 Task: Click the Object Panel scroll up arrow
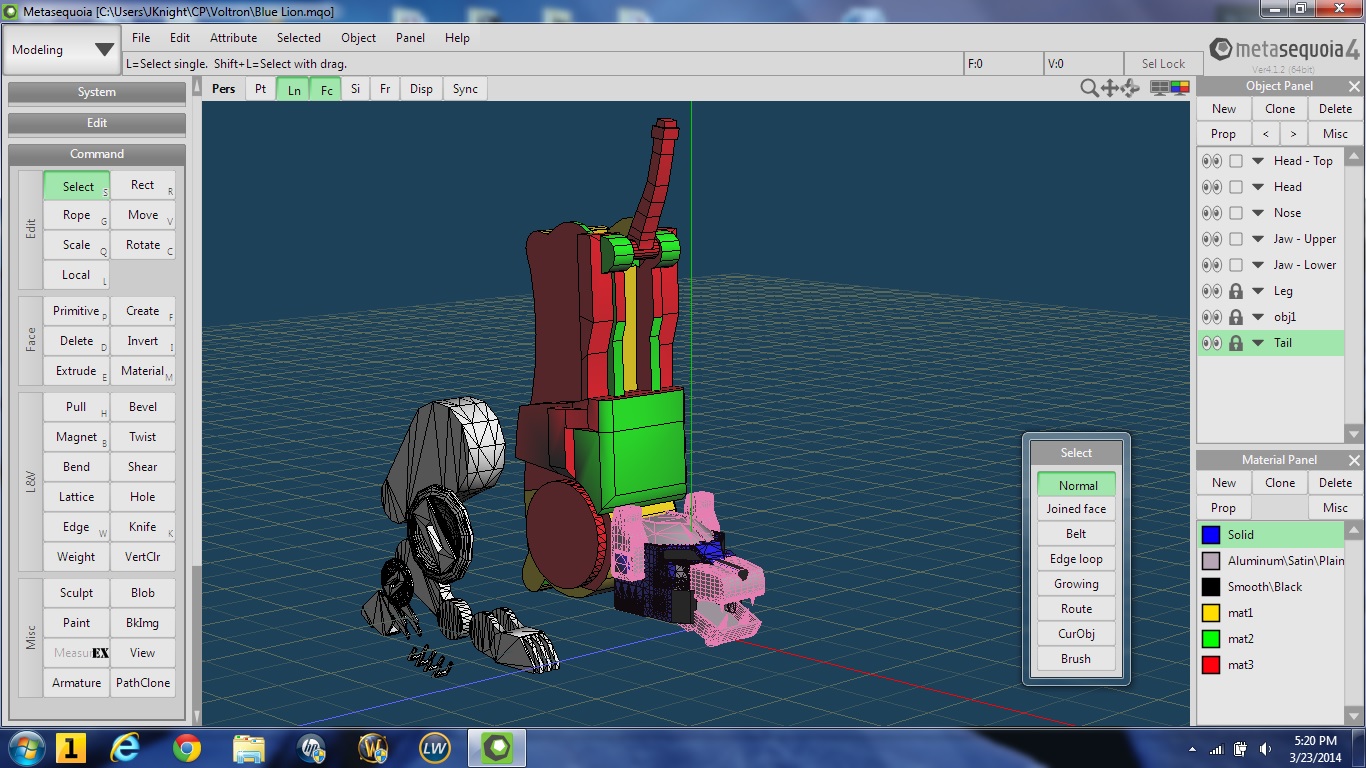(x=1354, y=156)
